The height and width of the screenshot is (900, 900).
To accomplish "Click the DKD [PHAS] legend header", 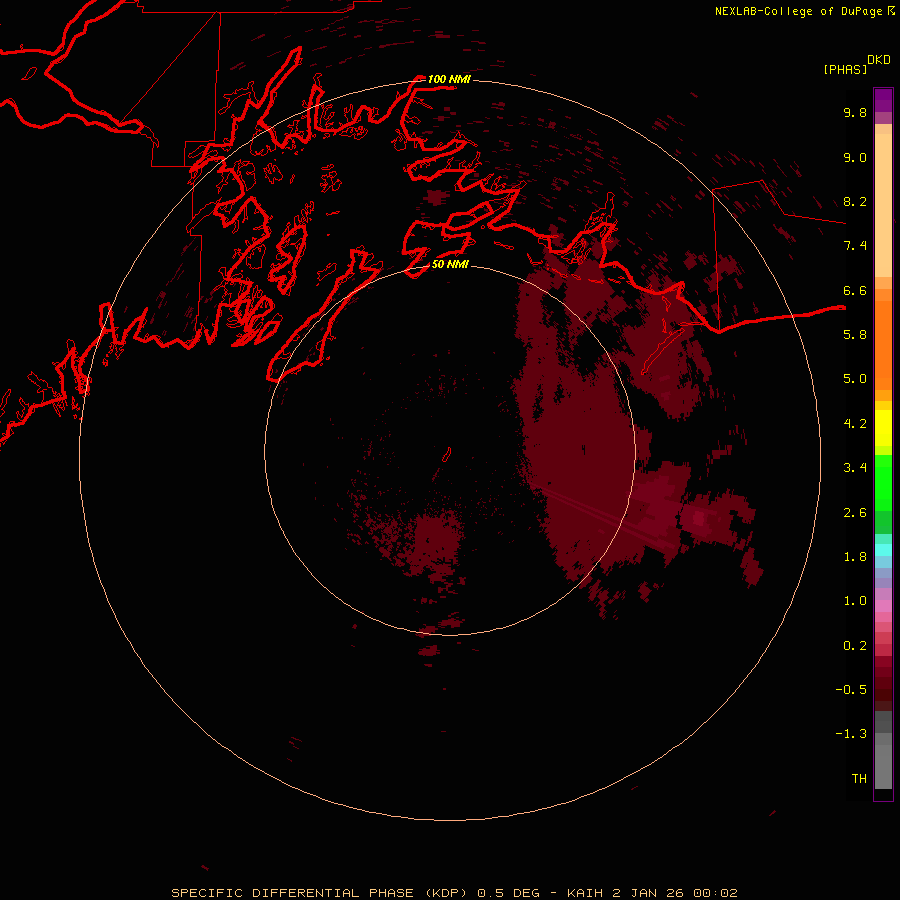I will click(x=857, y=65).
